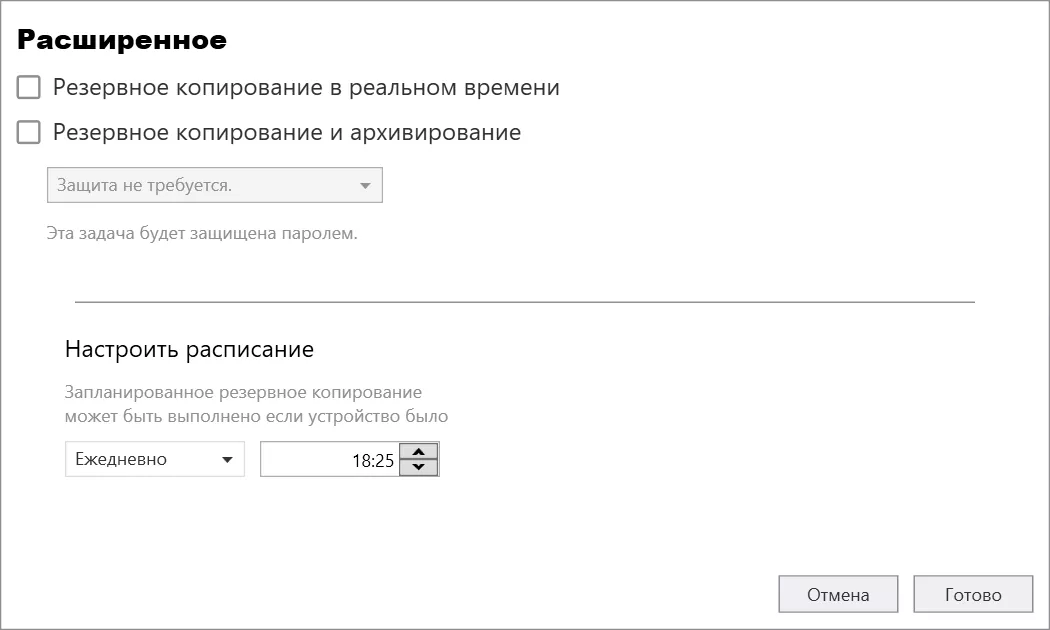
Task: Enable real-time backup checkbox
Action: tap(28, 87)
